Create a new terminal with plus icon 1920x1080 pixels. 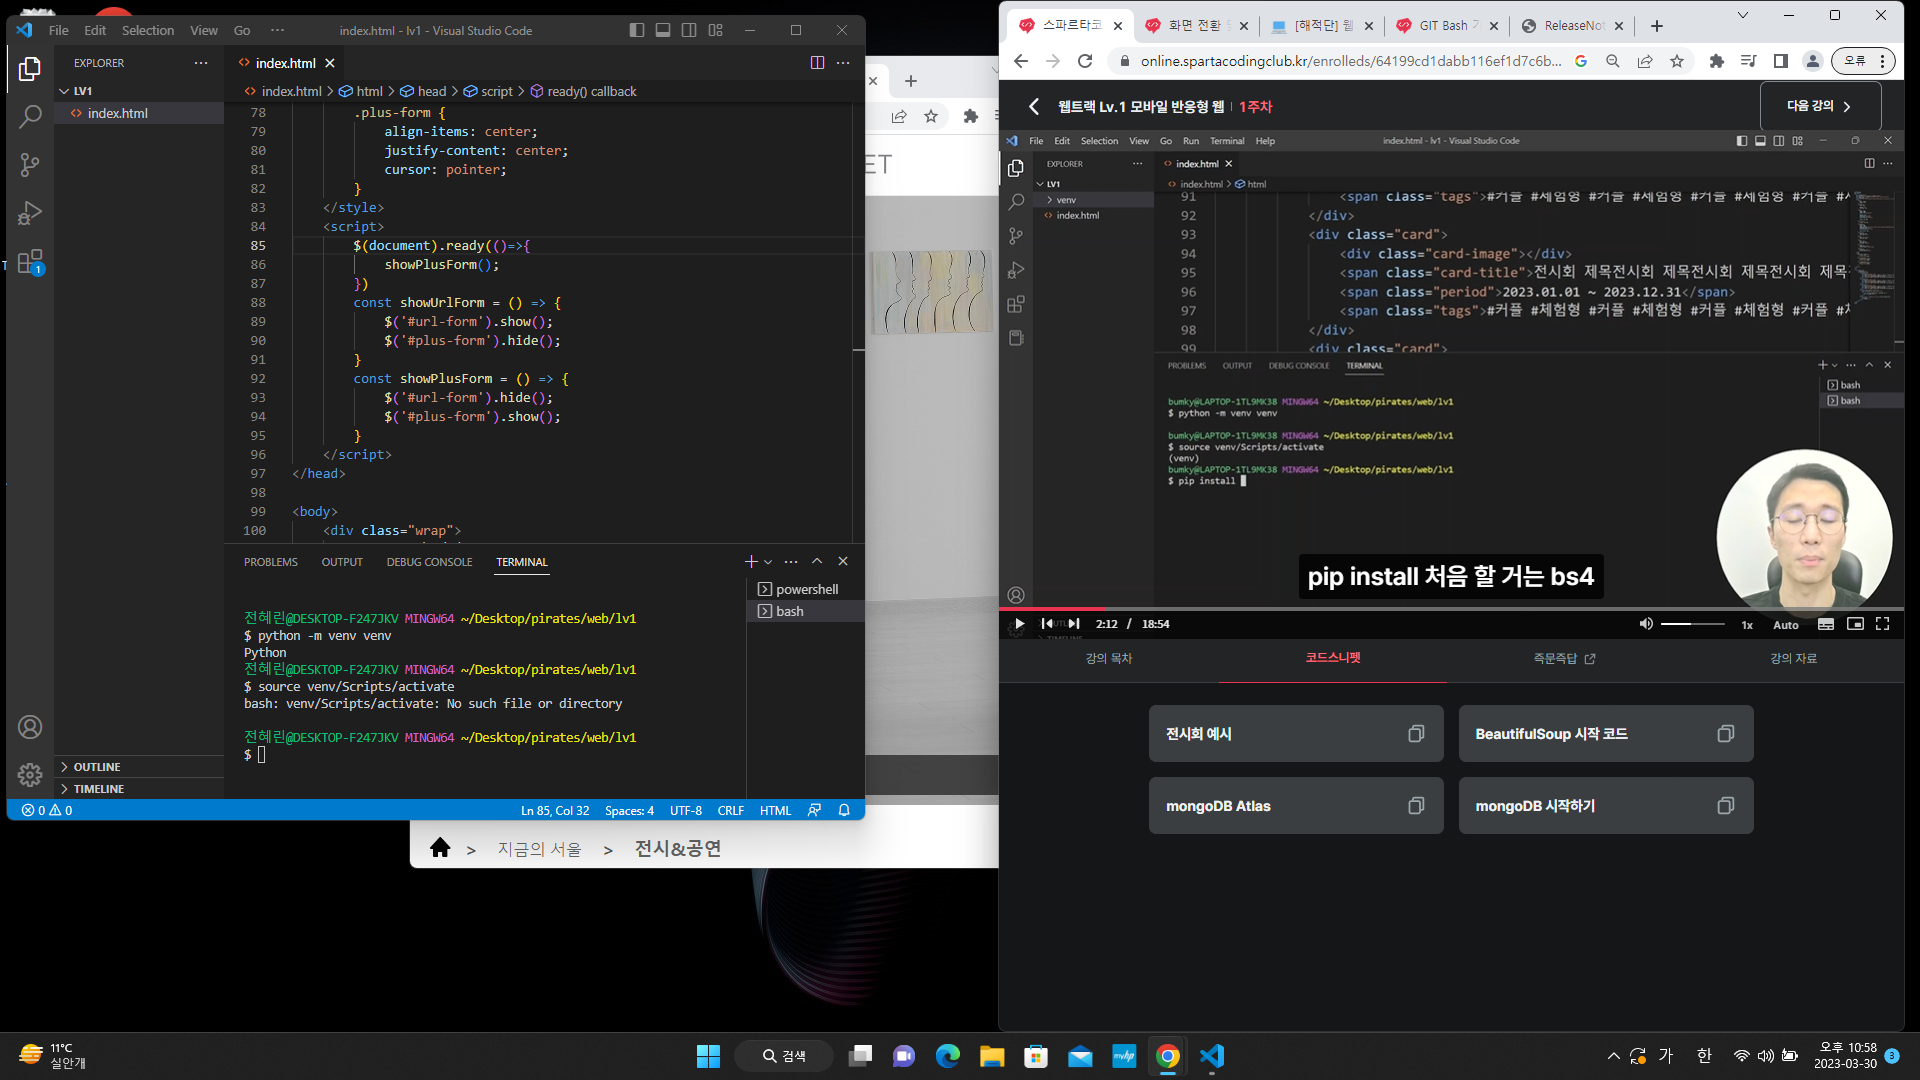tap(751, 562)
